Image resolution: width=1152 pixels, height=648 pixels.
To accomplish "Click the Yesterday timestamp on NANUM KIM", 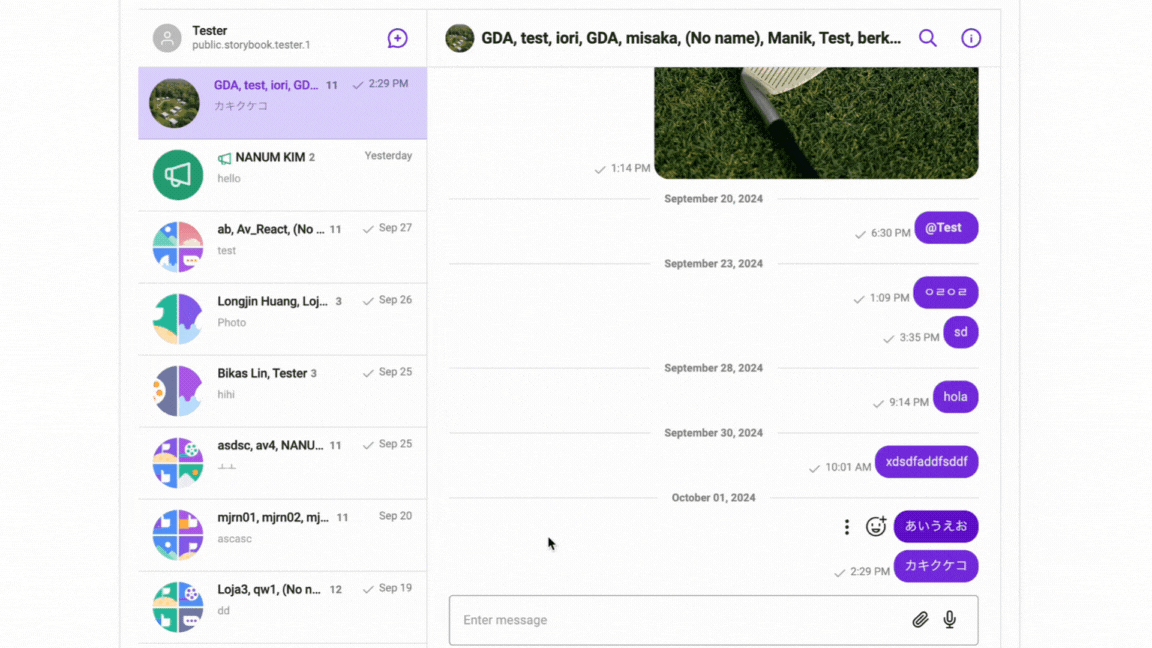I will click(388, 156).
